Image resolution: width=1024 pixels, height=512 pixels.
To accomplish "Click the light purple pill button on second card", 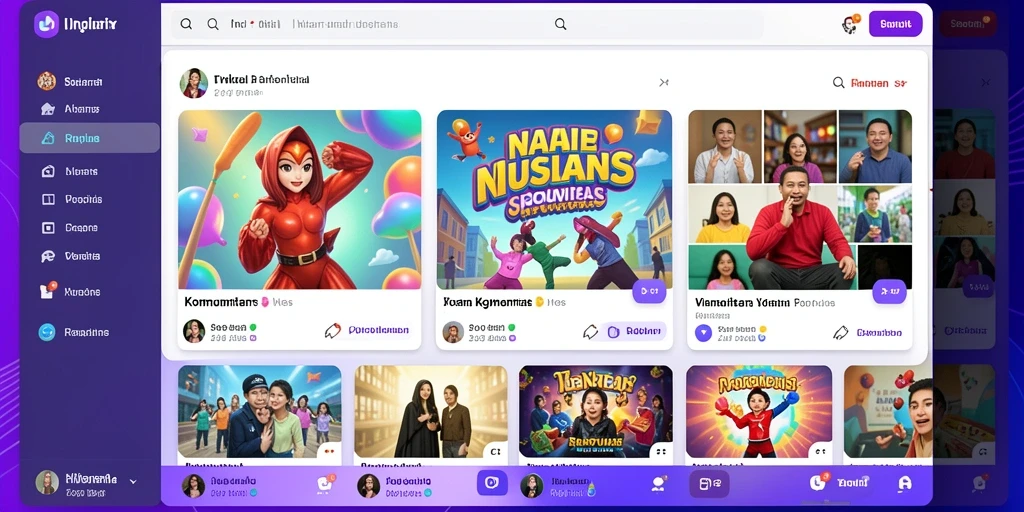I will click(x=634, y=332).
